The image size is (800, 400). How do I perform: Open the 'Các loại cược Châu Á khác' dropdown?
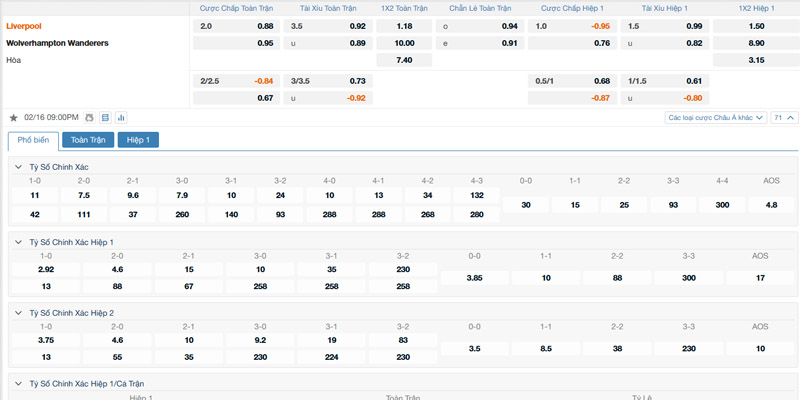click(716, 118)
